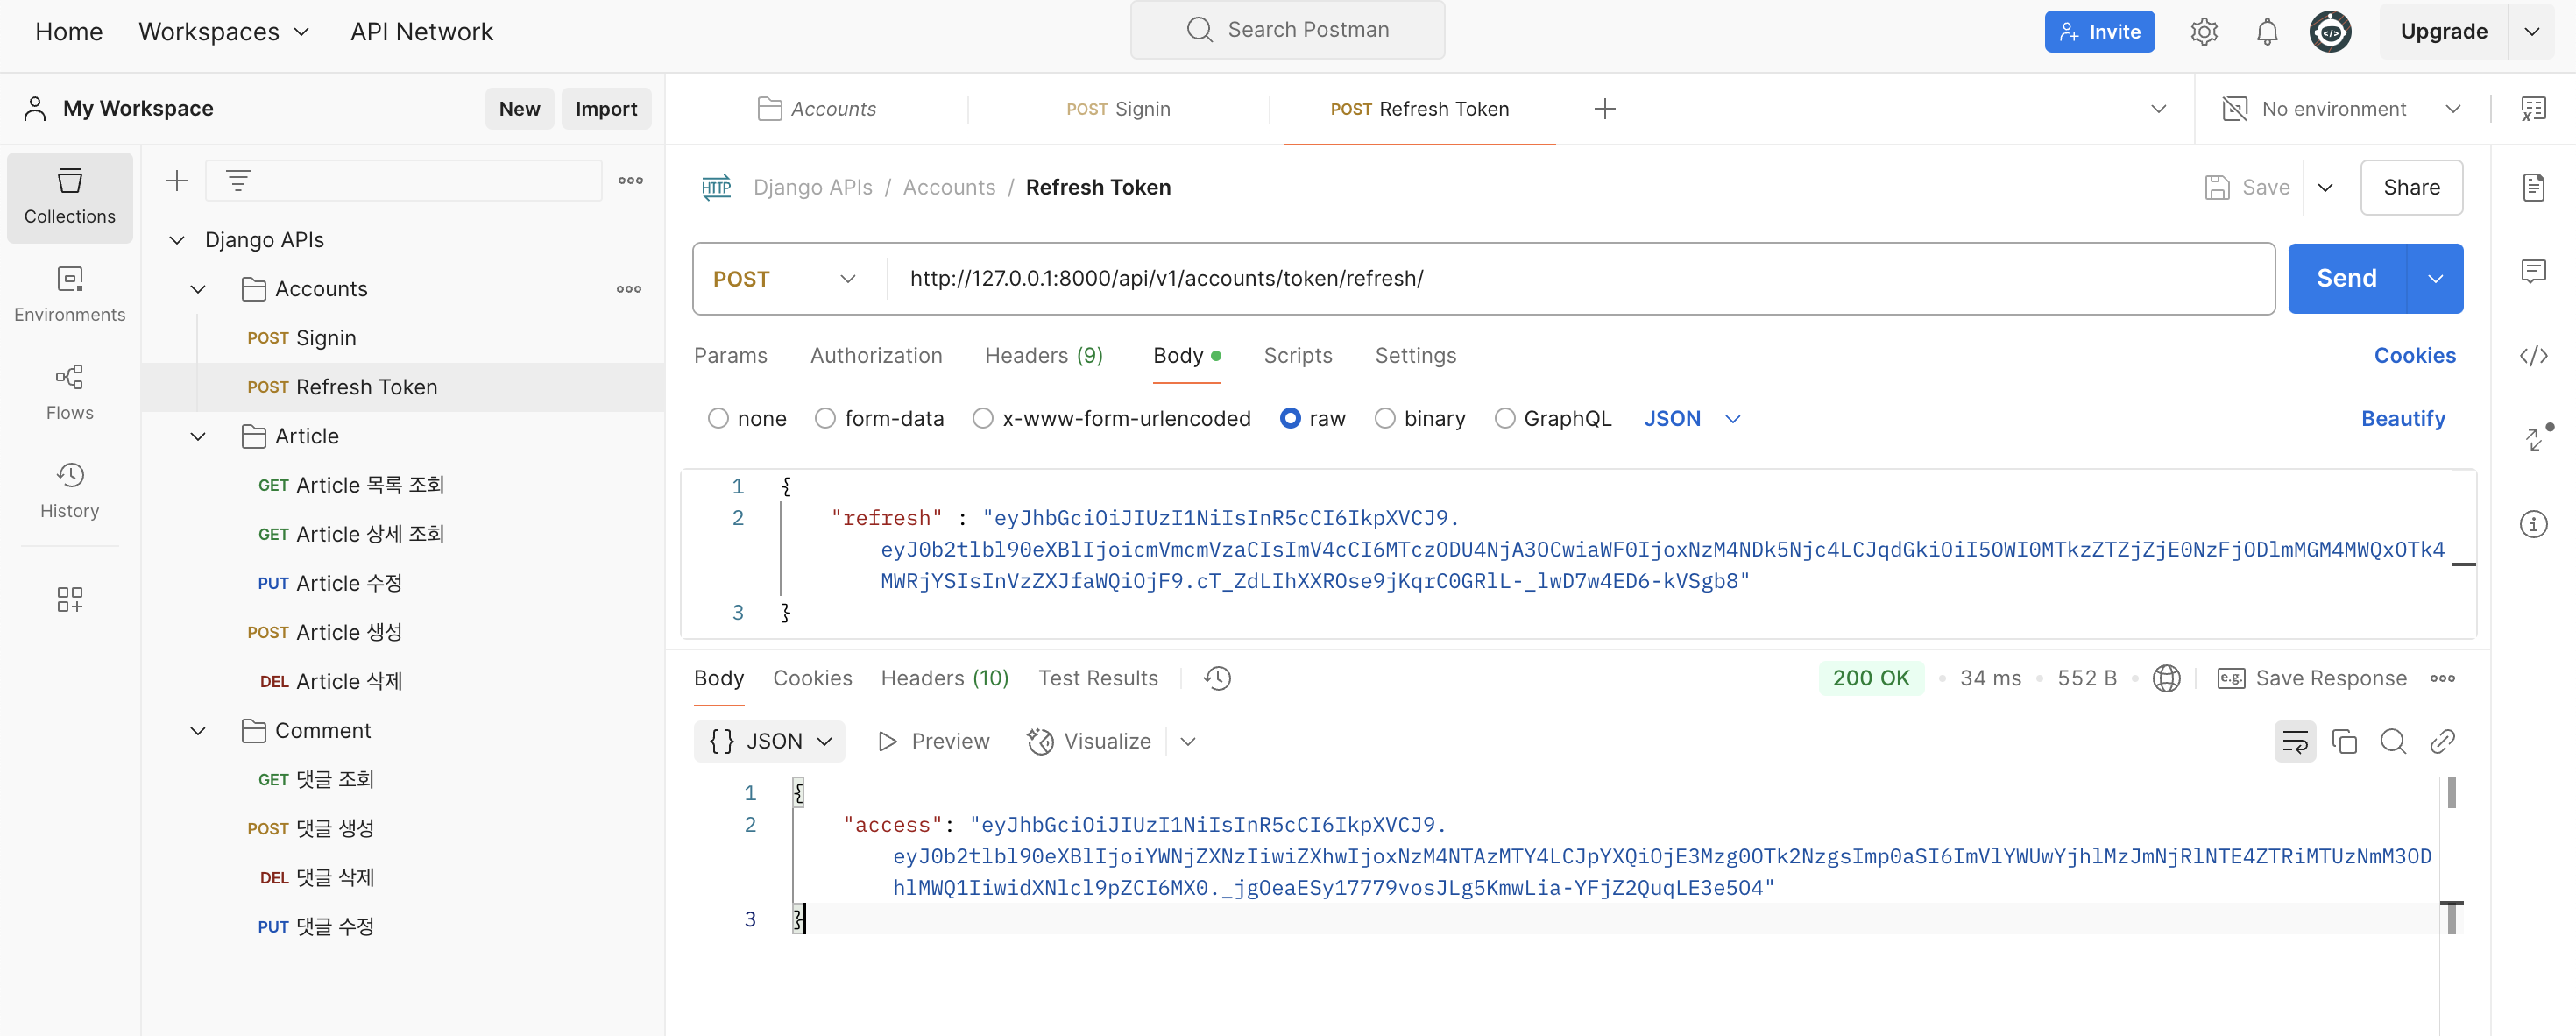Screen dimensions: 2576x1036
Task: Select the raw body radio
Action: pyautogui.click(x=1289, y=418)
